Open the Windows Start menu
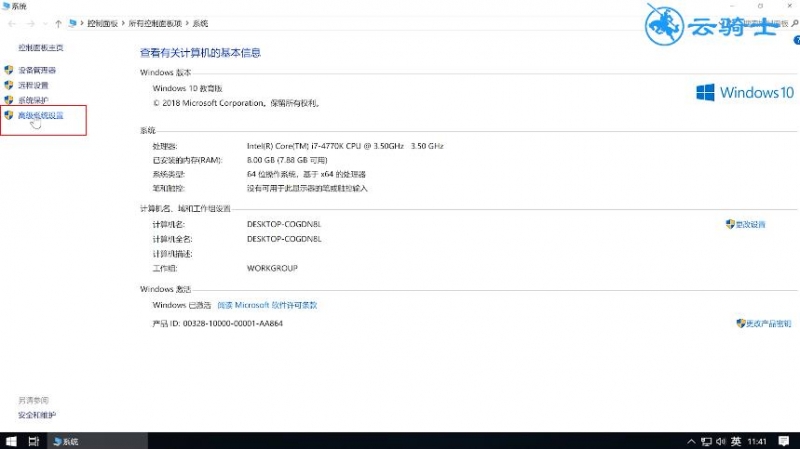The image size is (800, 449). (x=11, y=441)
